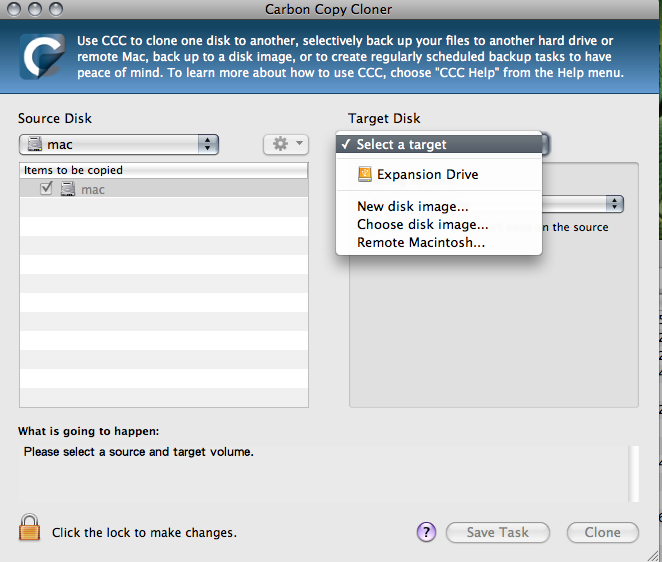Click the Expansion Drive orange disk icon
The height and width of the screenshot is (562, 662).
(365, 174)
